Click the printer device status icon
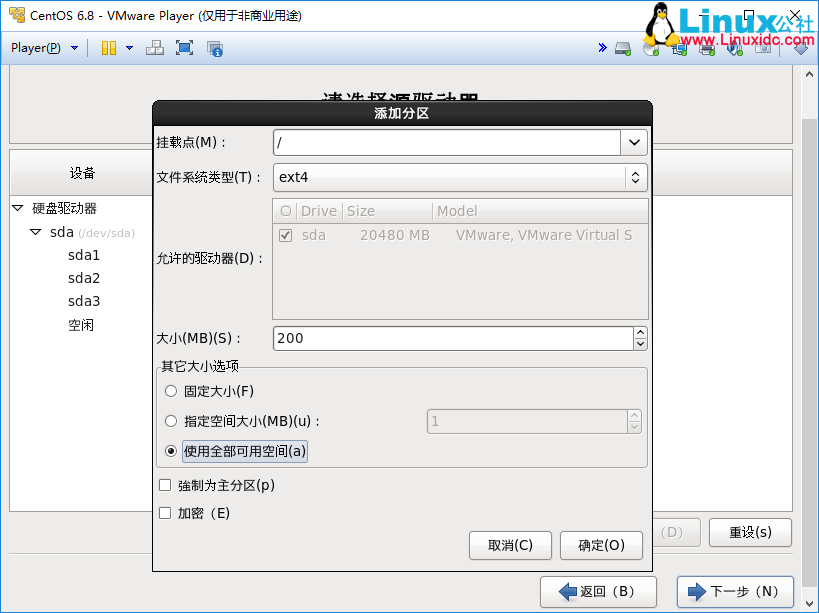 coord(706,47)
